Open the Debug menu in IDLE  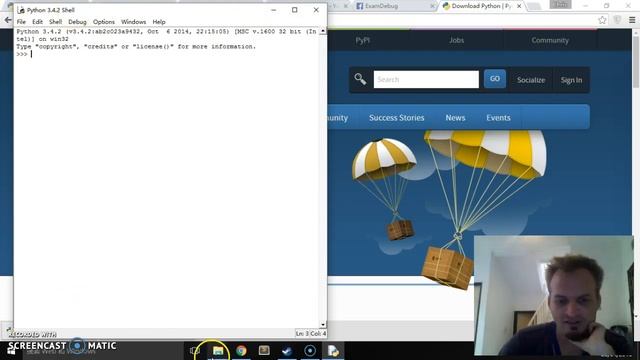point(77,22)
